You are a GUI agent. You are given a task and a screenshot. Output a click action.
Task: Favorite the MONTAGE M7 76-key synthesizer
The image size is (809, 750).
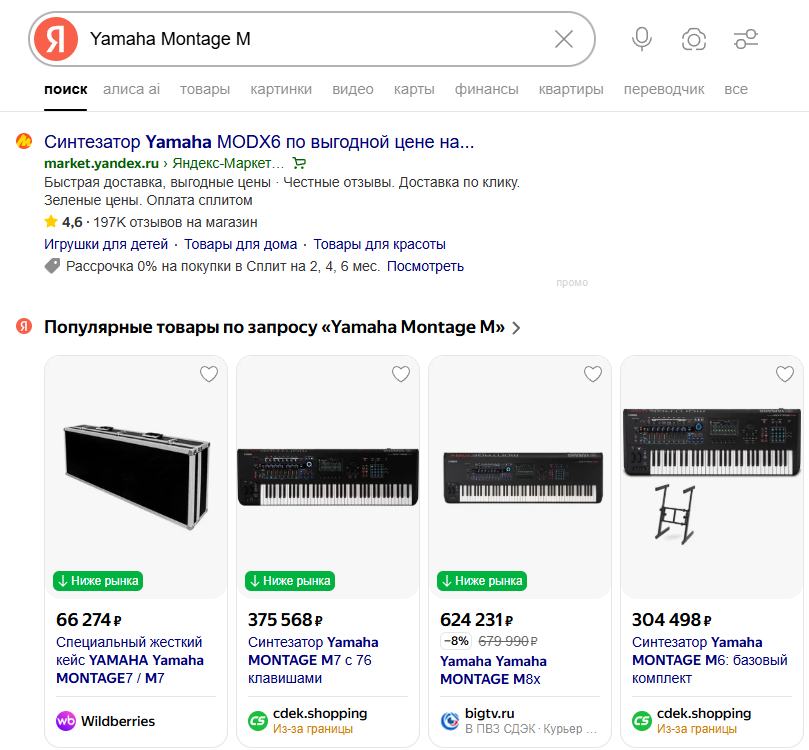pos(401,374)
